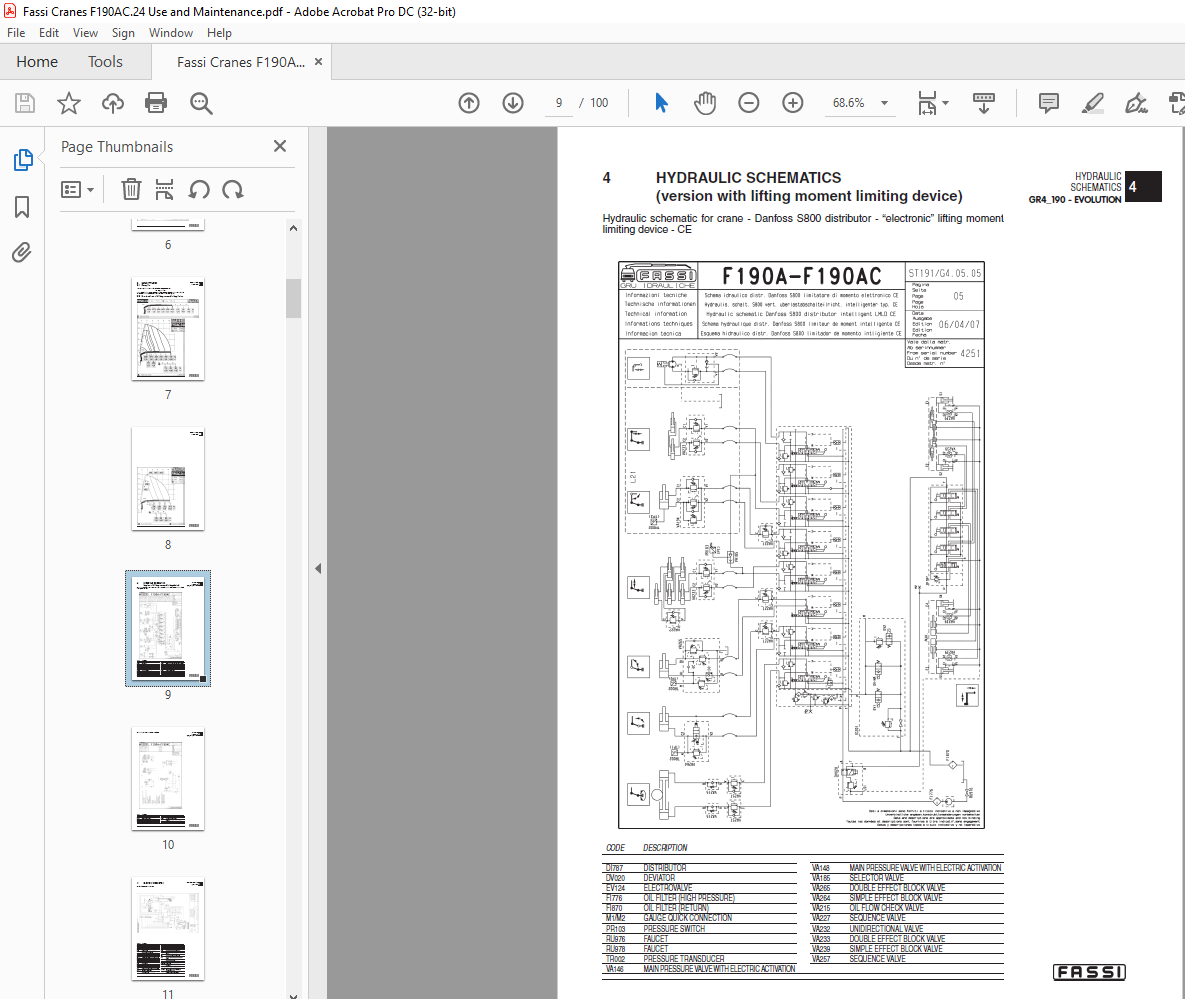Screen dimensions: 1185x999
Task: Open Attachments paperclip panel
Action: [22, 252]
